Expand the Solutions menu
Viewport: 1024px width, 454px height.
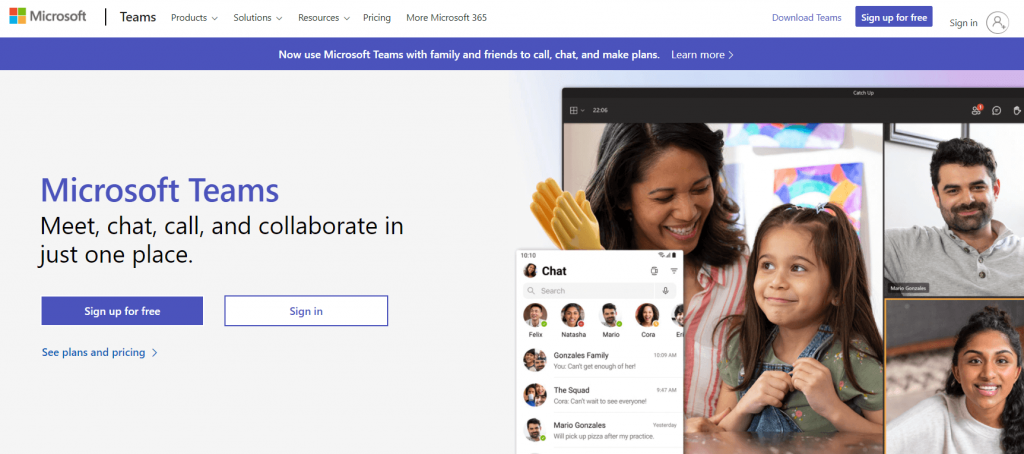(258, 18)
